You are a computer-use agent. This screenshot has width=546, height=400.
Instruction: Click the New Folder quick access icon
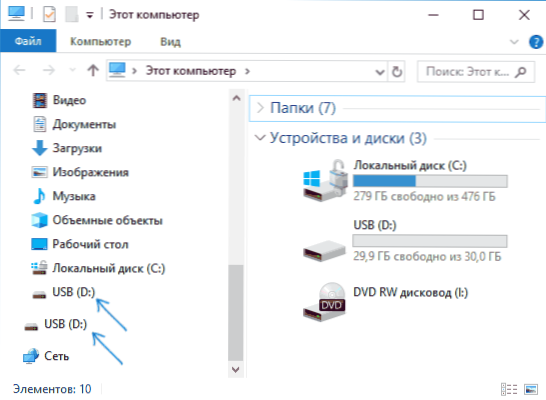point(72,15)
